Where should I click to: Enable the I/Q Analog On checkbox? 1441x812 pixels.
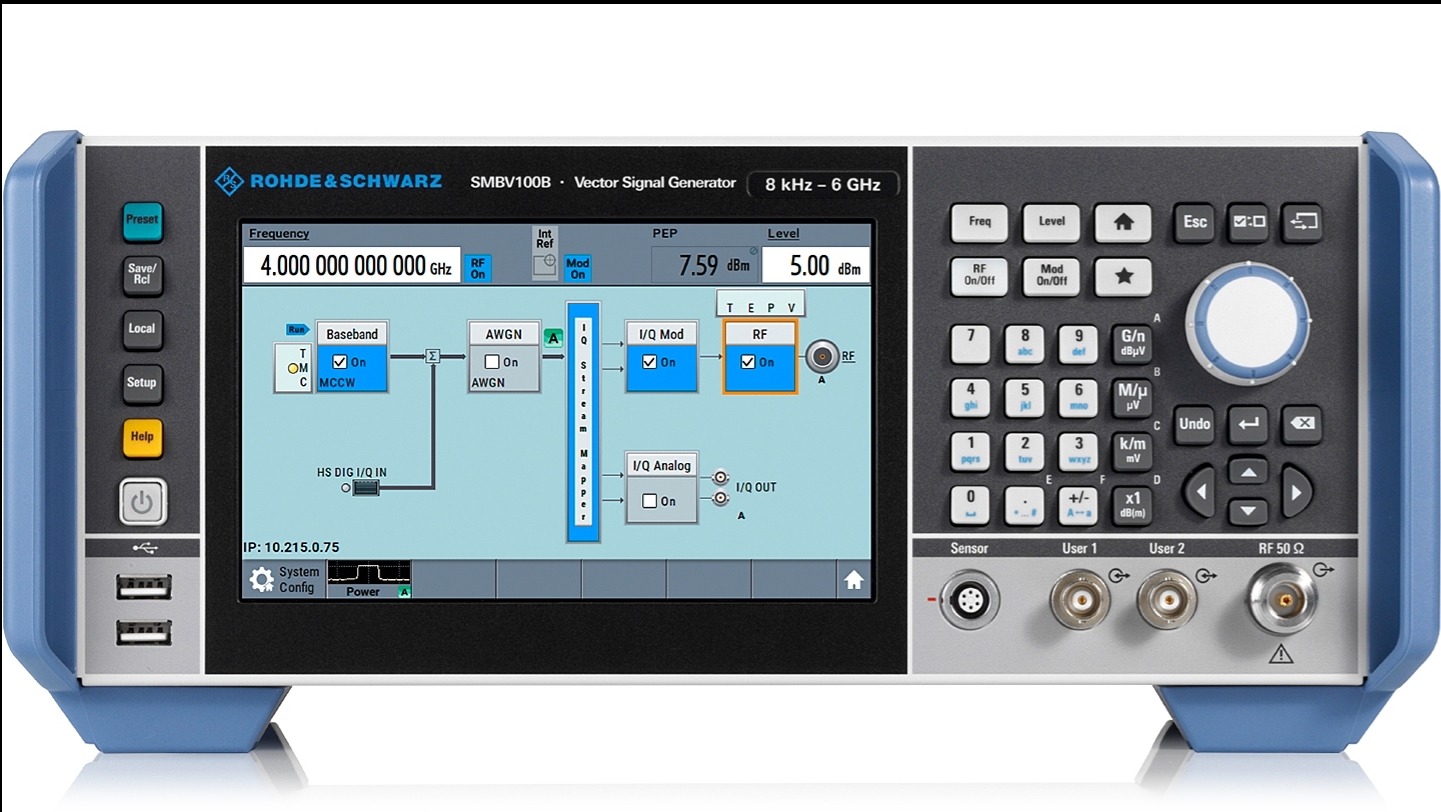650,501
